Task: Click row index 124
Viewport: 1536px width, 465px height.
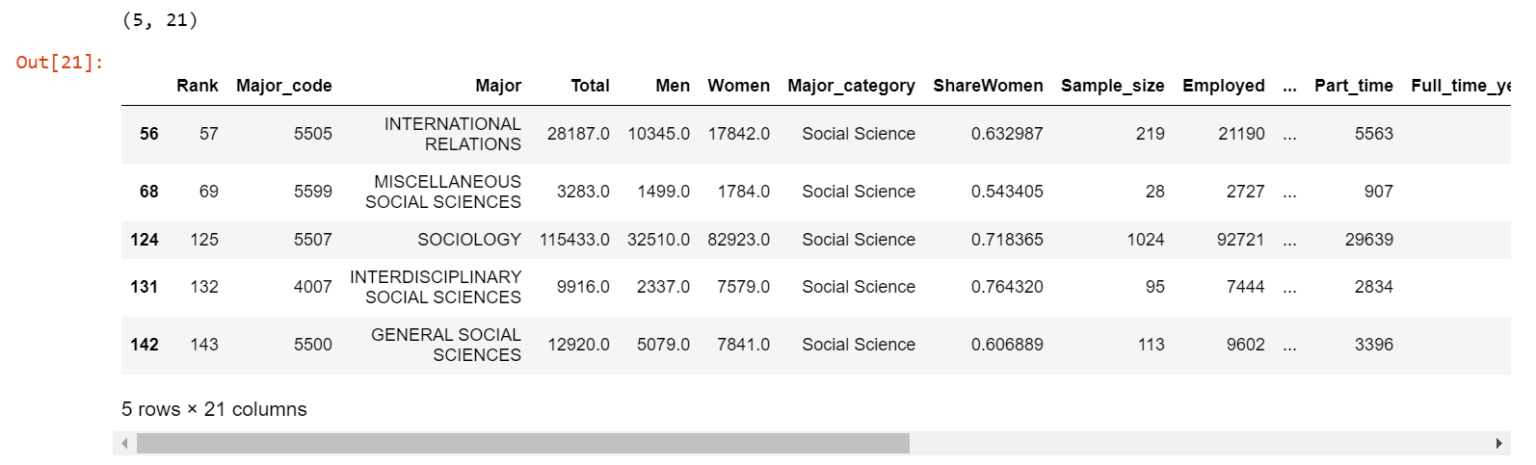Action: point(145,240)
